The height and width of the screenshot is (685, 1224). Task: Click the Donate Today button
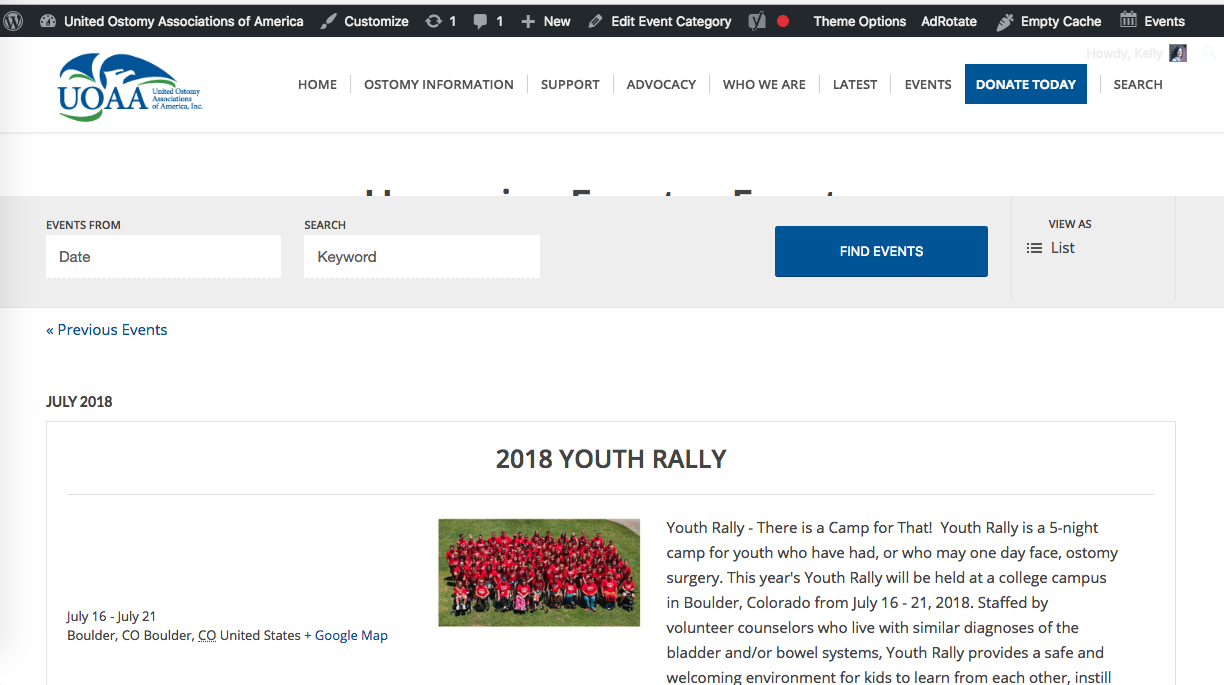(x=1025, y=85)
